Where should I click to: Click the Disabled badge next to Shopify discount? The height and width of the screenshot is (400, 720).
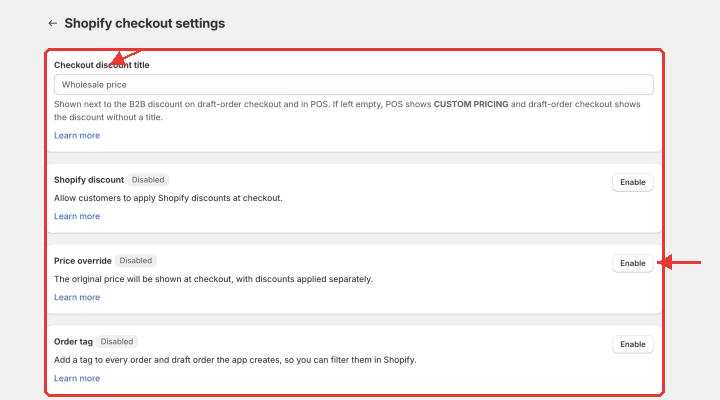click(148, 180)
